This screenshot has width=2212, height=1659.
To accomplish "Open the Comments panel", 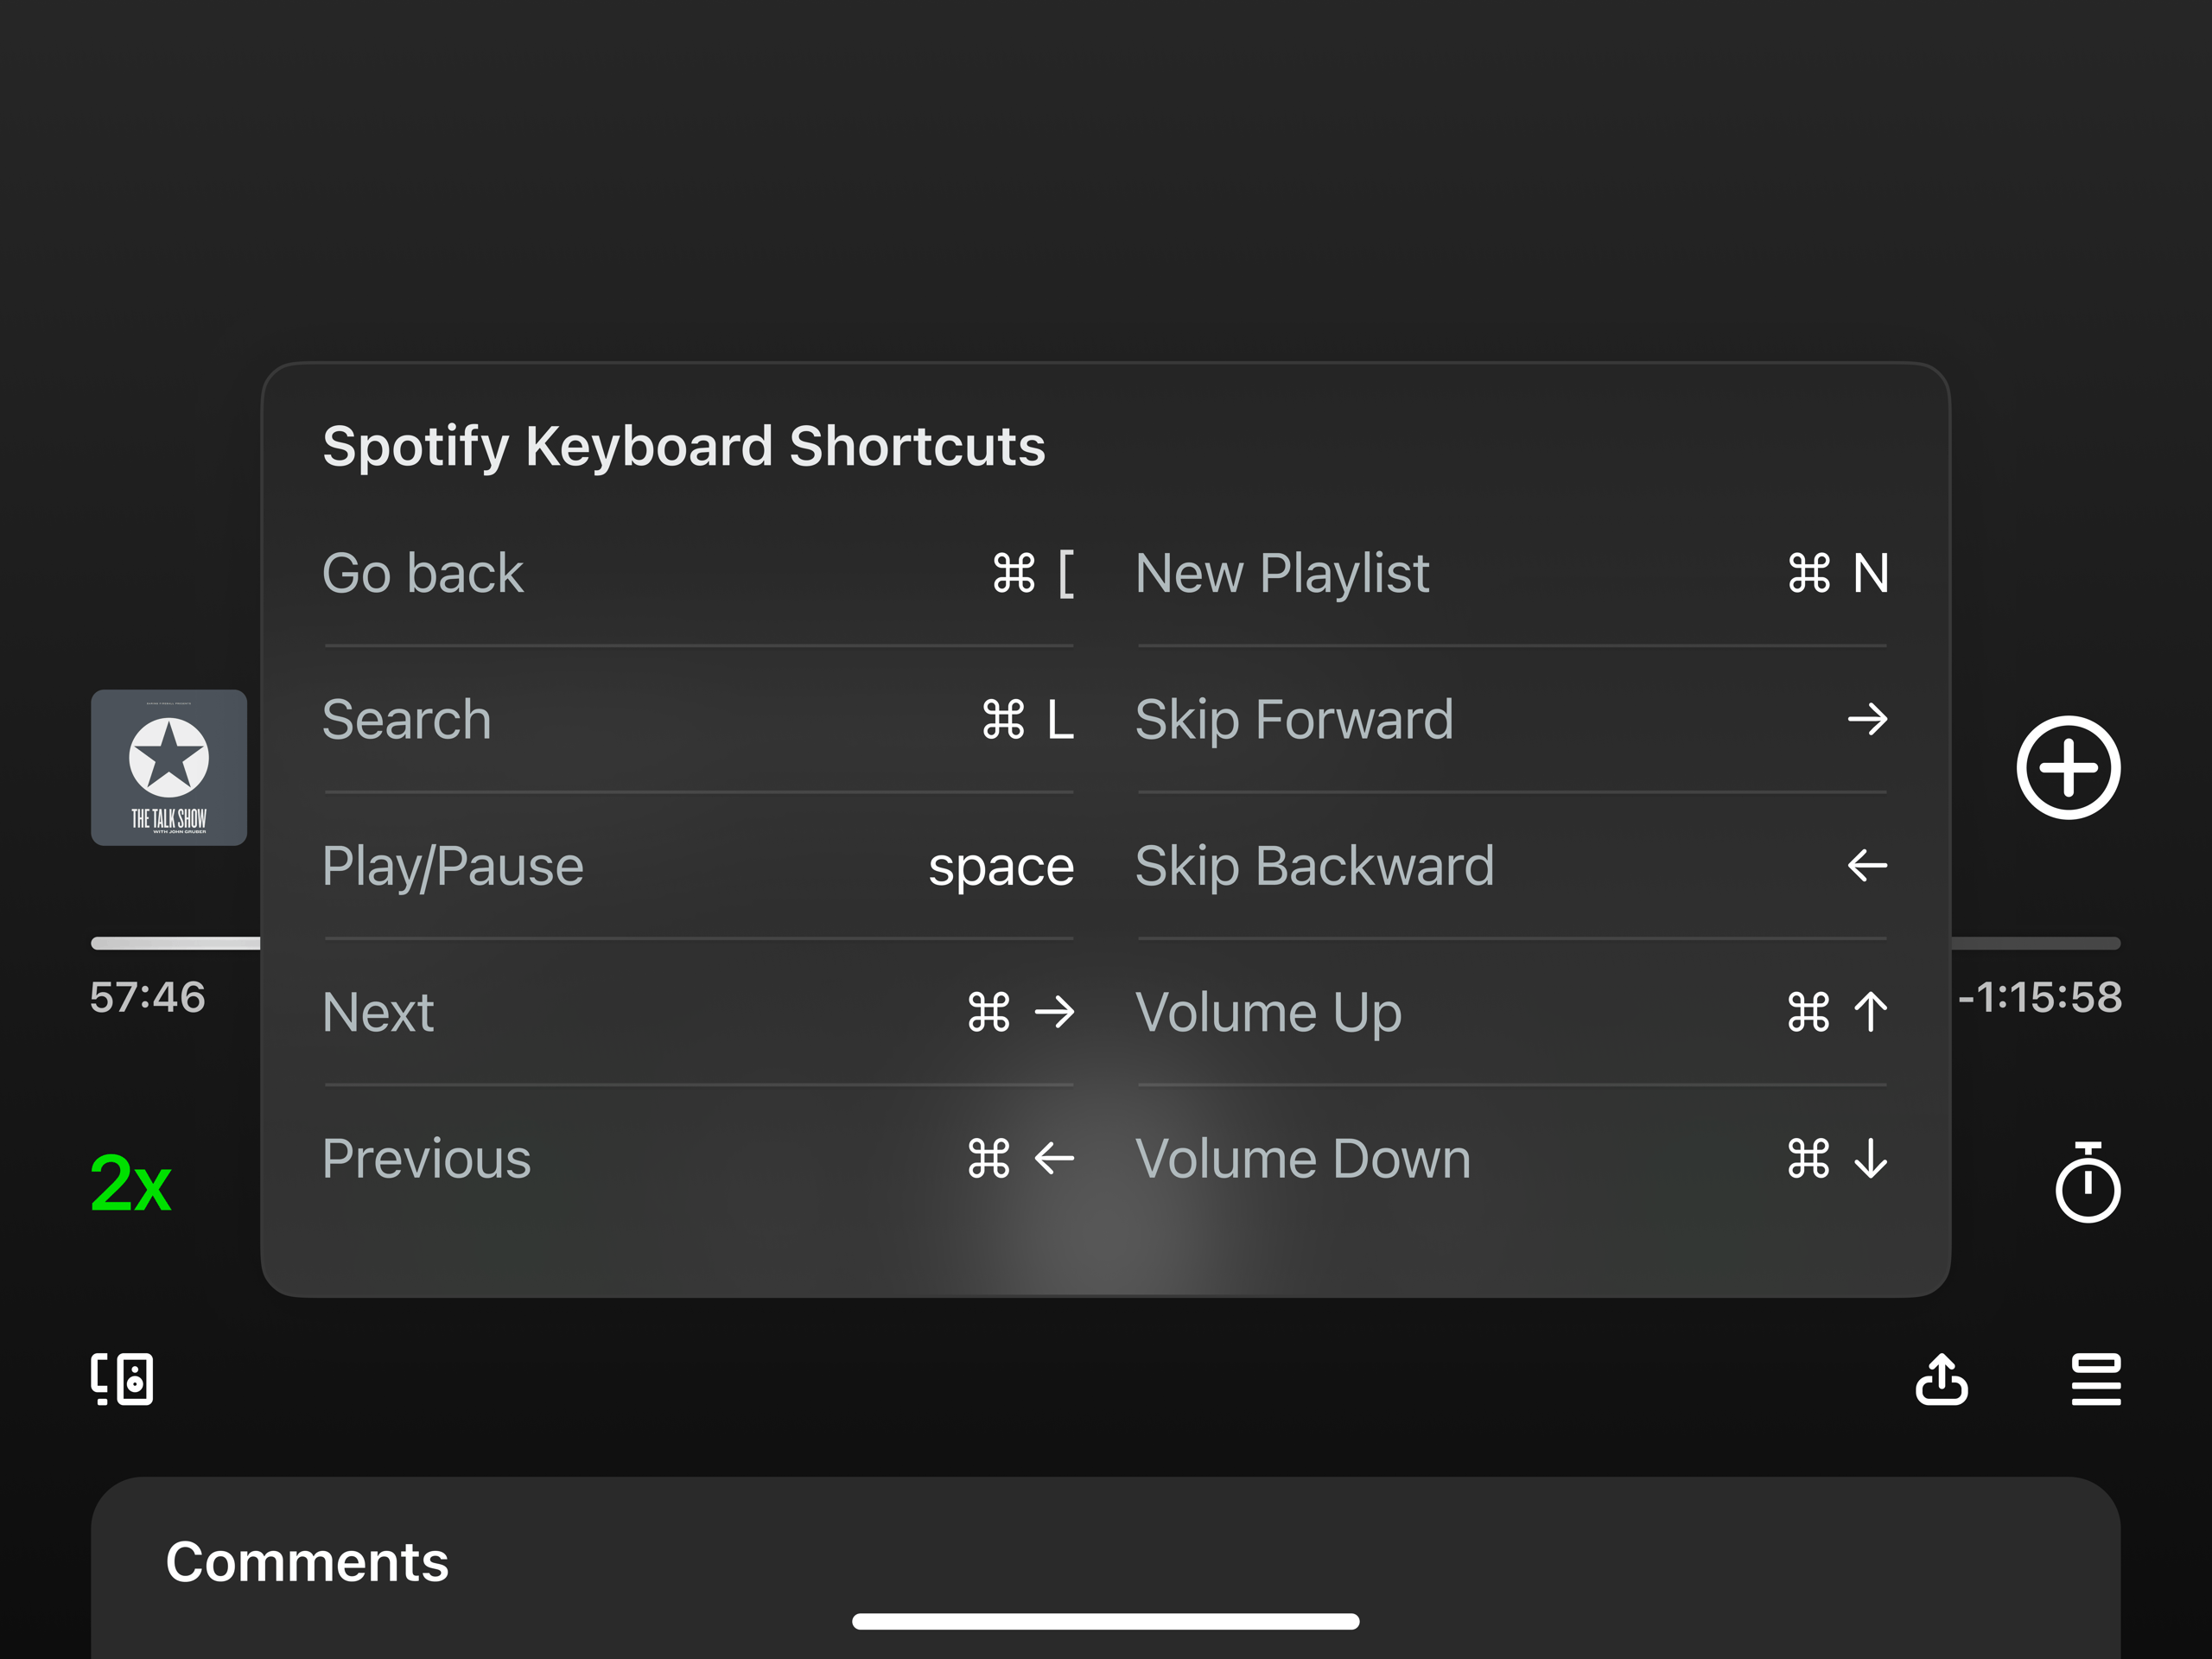I will 1106,1567.
